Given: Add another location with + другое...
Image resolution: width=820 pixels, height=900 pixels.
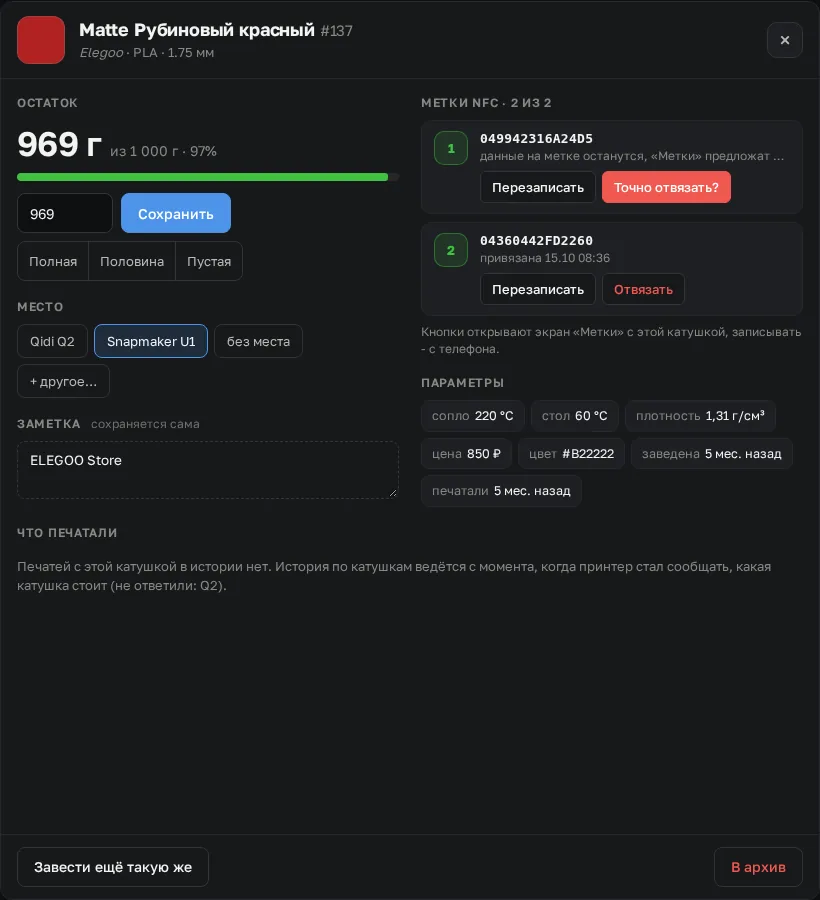Looking at the screenshot, I should [x=63, y=382].
